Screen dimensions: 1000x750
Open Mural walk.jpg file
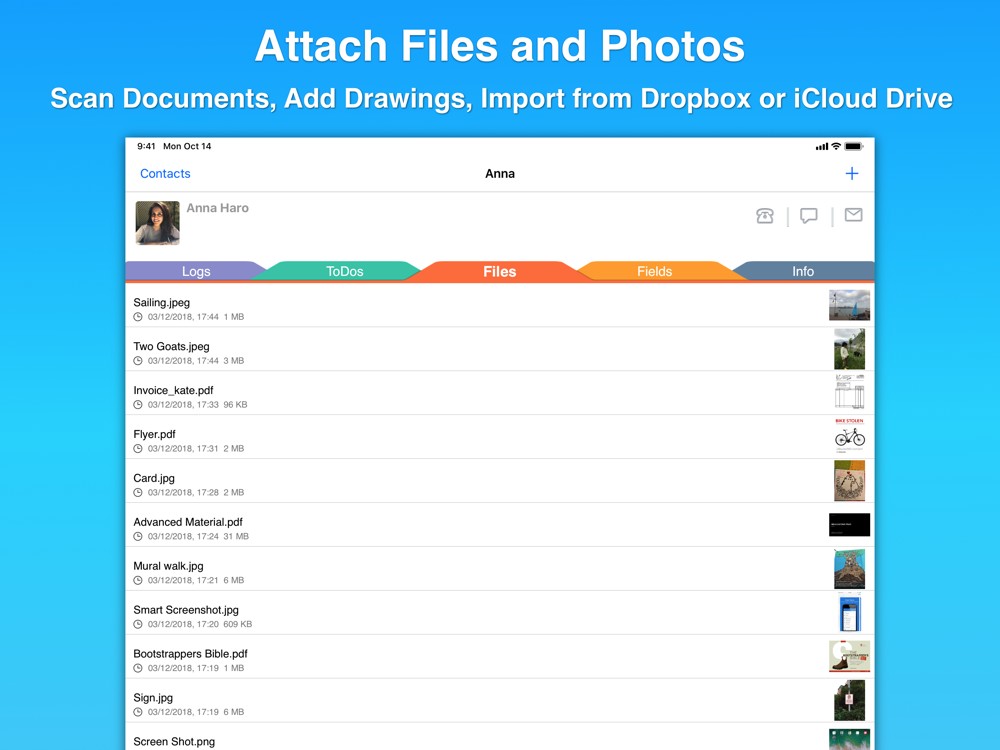coord(500,570)
